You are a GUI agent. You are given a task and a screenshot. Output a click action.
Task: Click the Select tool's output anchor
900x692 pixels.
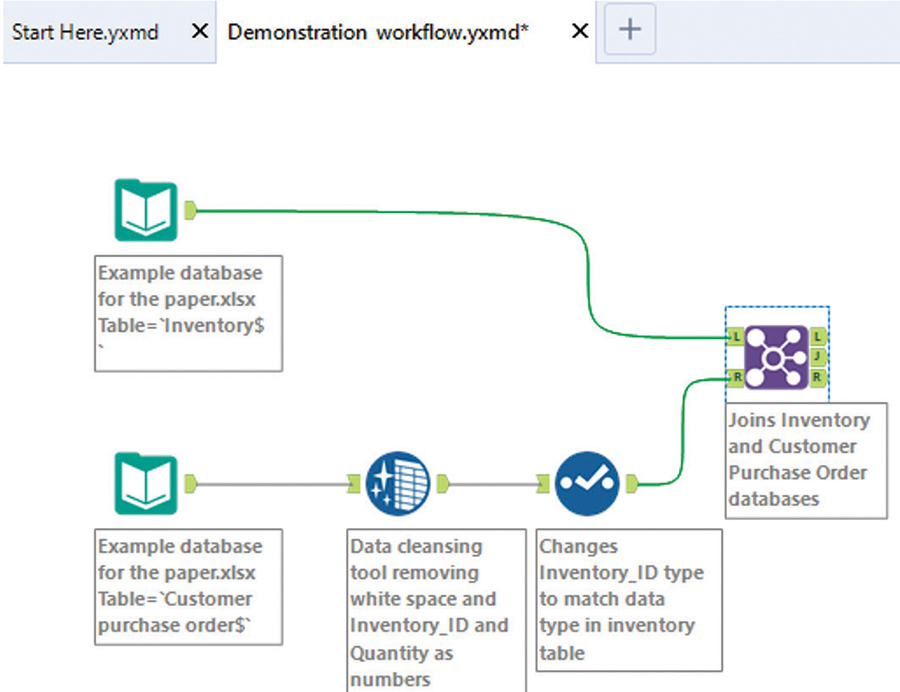(632, 485)
